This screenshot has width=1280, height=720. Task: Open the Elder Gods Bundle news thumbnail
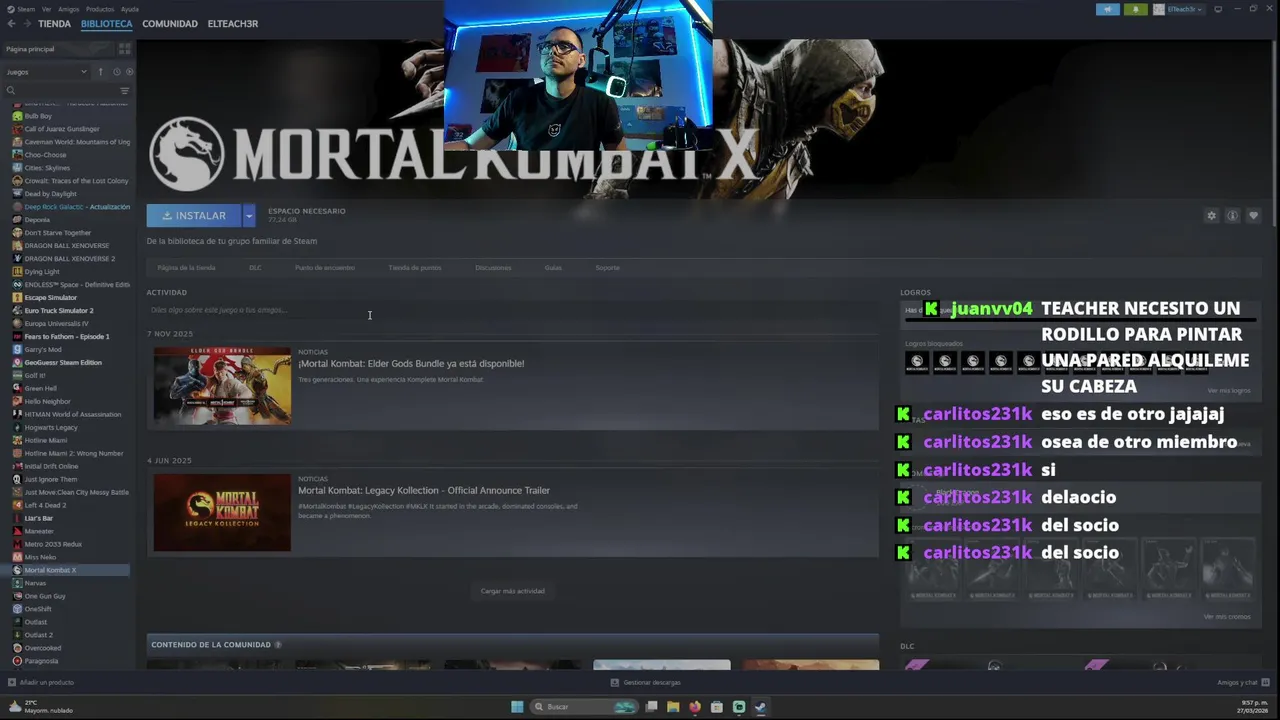tap(222, 386)
